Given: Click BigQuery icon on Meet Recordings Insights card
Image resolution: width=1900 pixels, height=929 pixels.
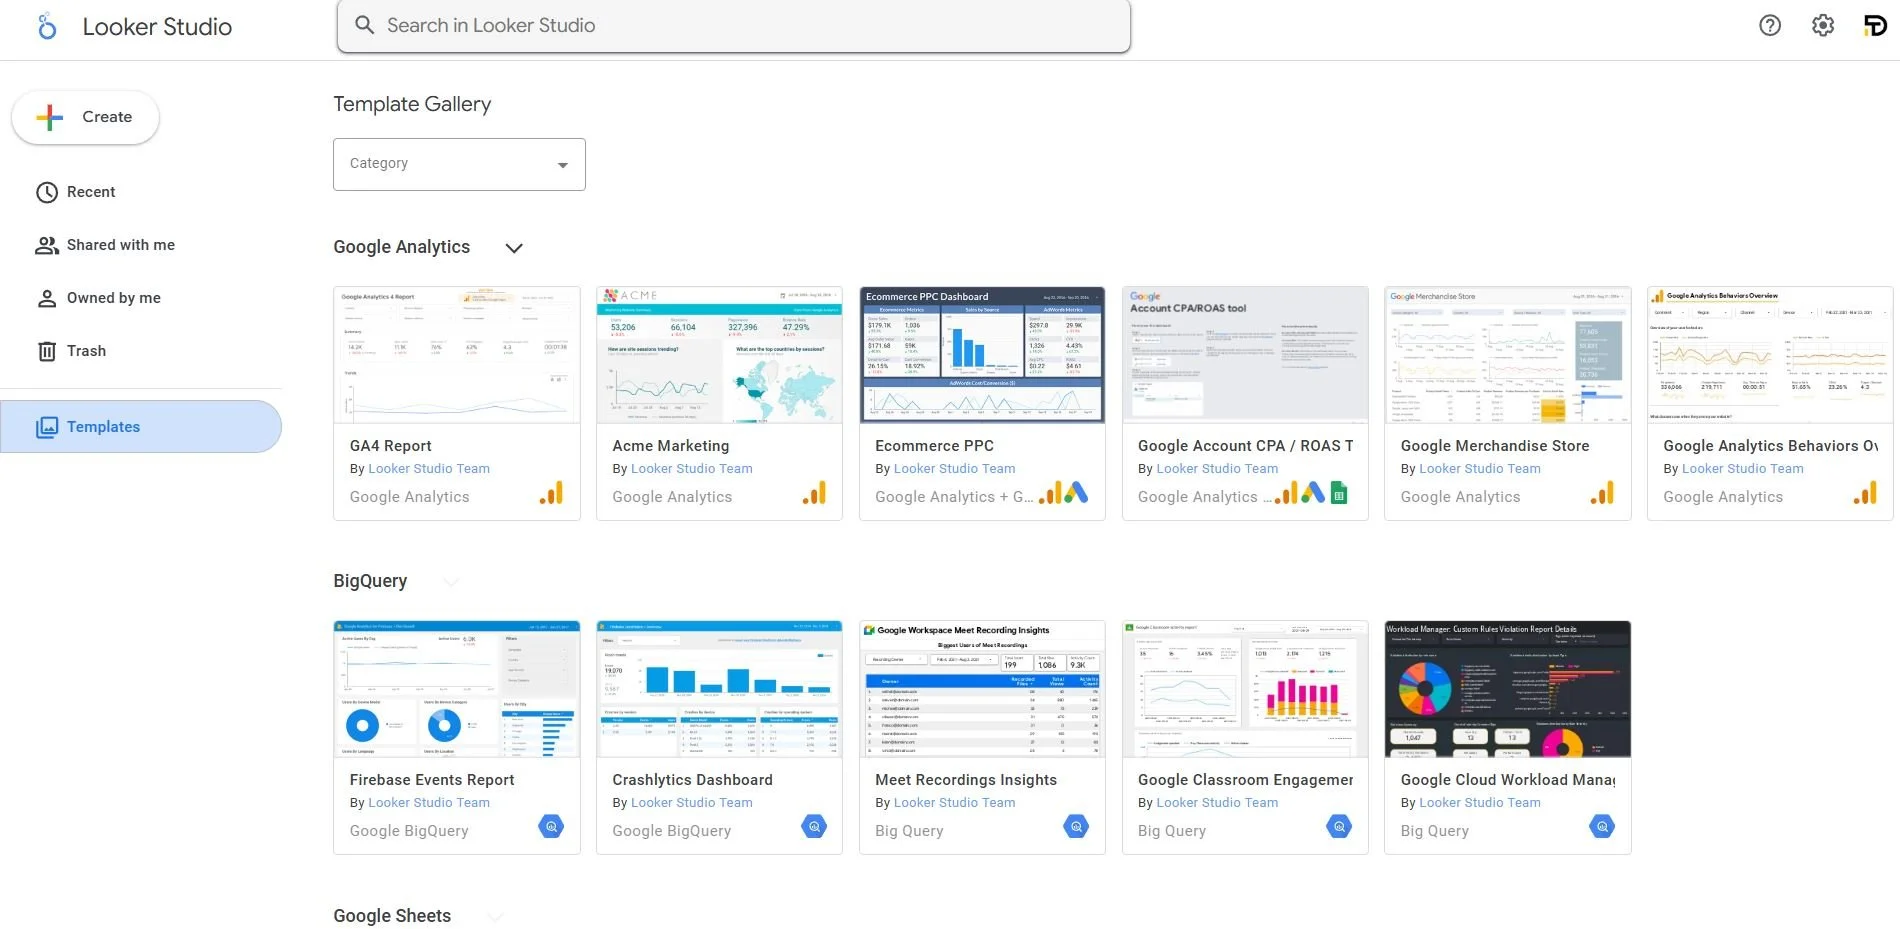Looking at the screenshot, I should (1076, 827).
